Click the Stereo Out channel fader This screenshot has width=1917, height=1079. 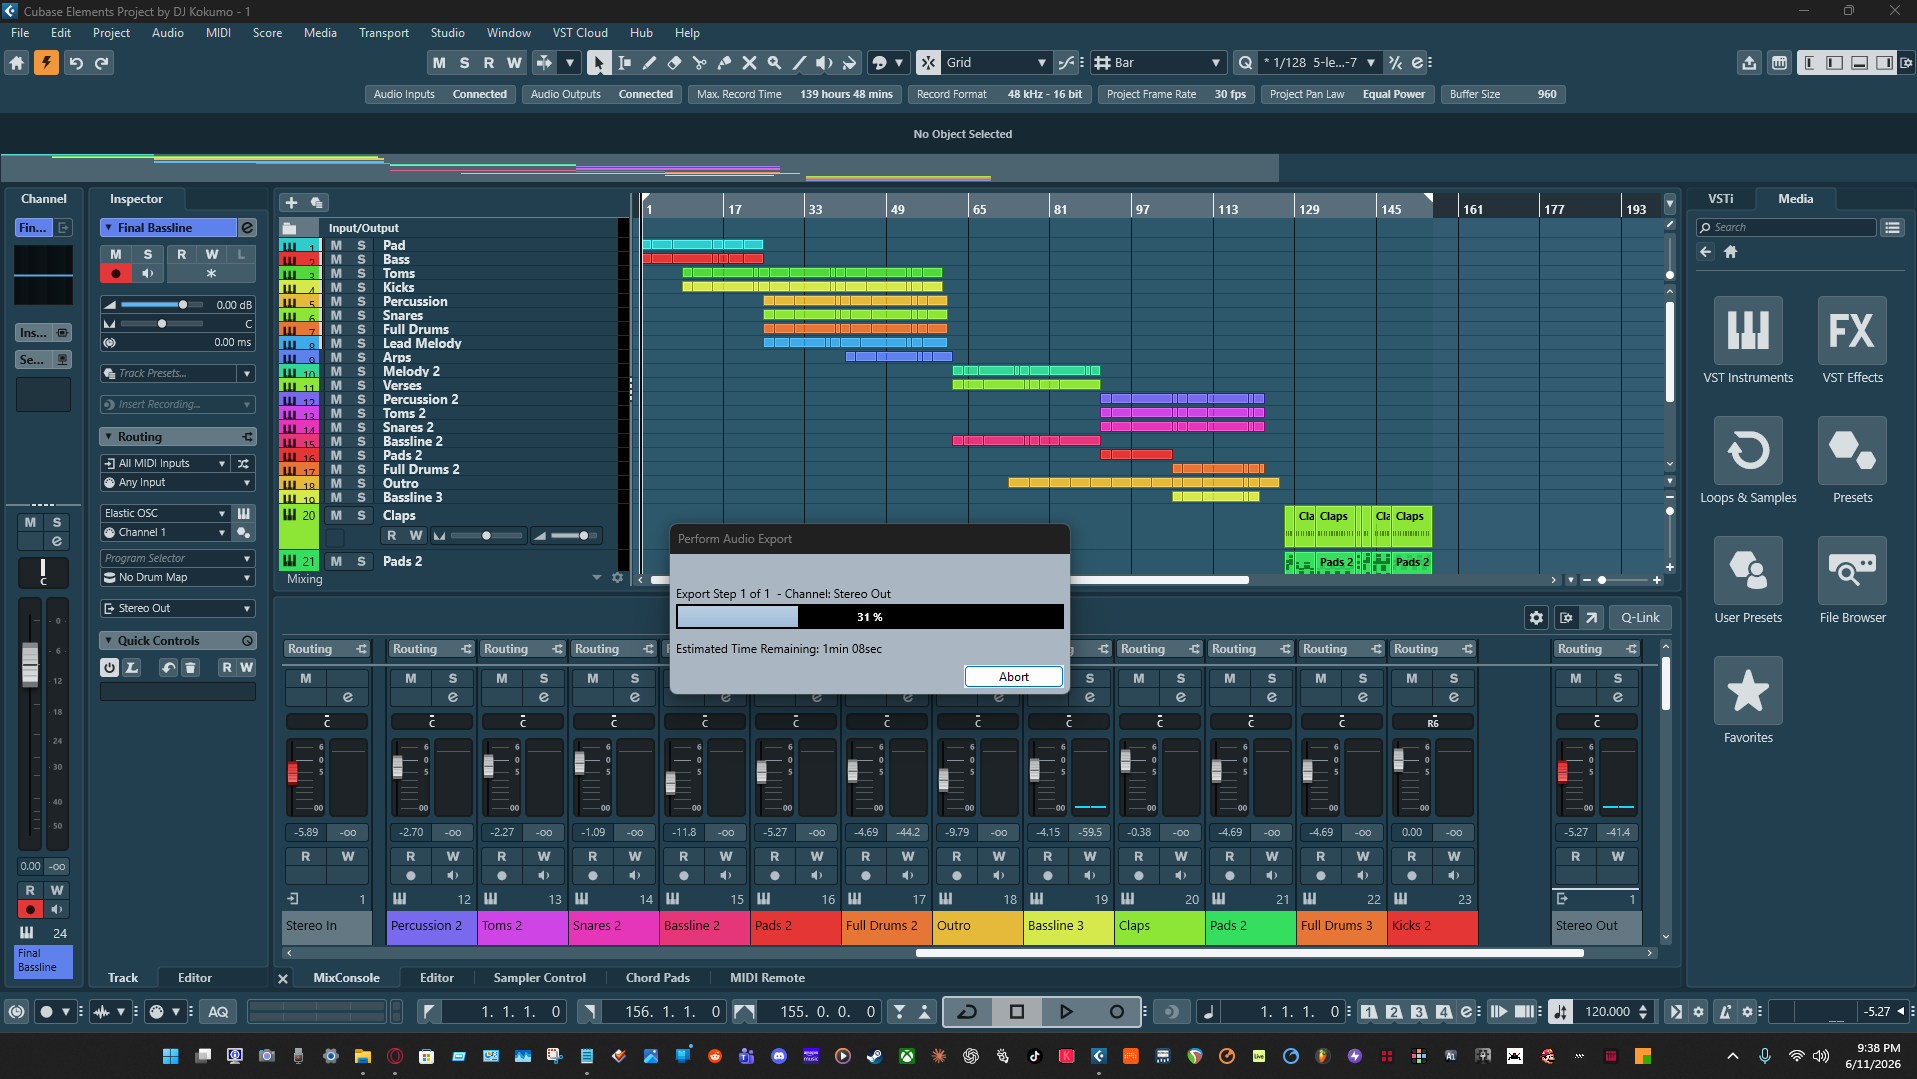(x=1562, y=772)
